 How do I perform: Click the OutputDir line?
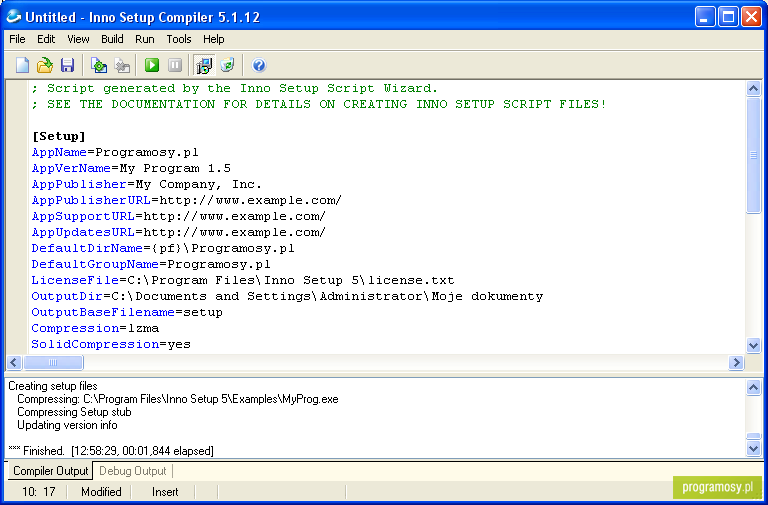click(288, 296)
